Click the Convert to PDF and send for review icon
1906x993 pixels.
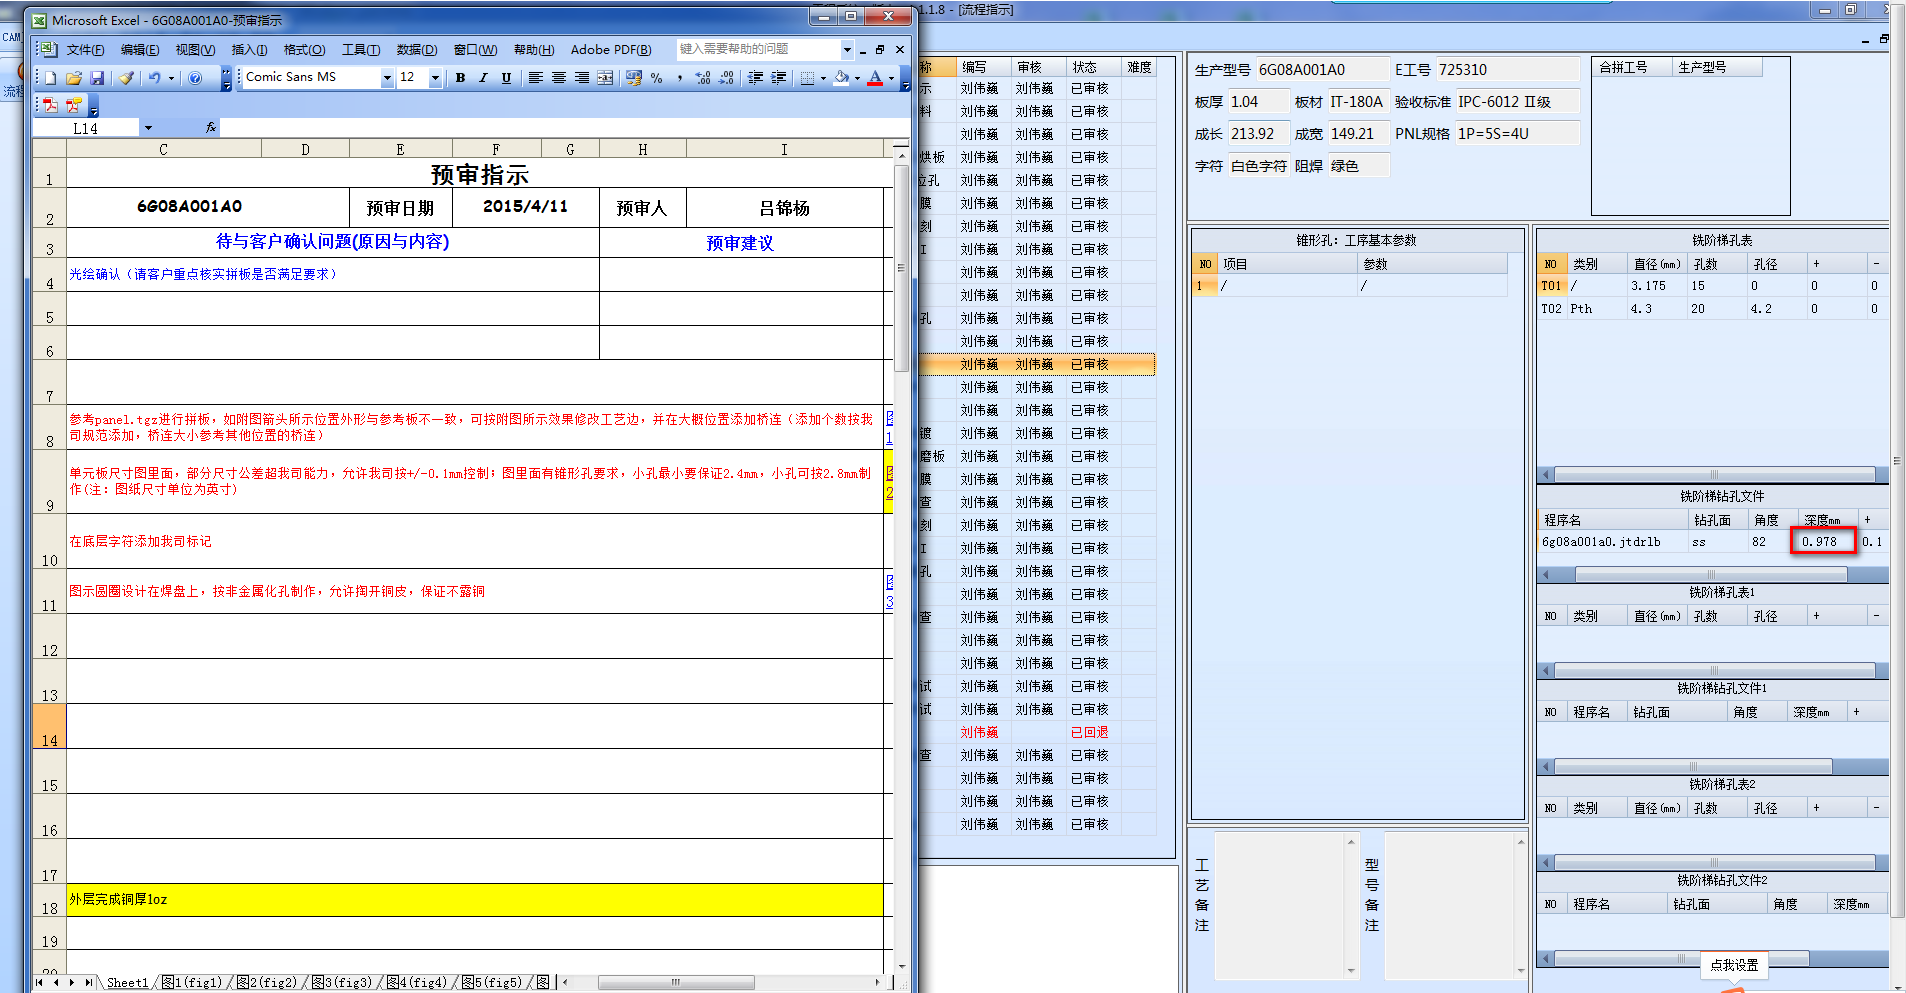tap(73, 104)
